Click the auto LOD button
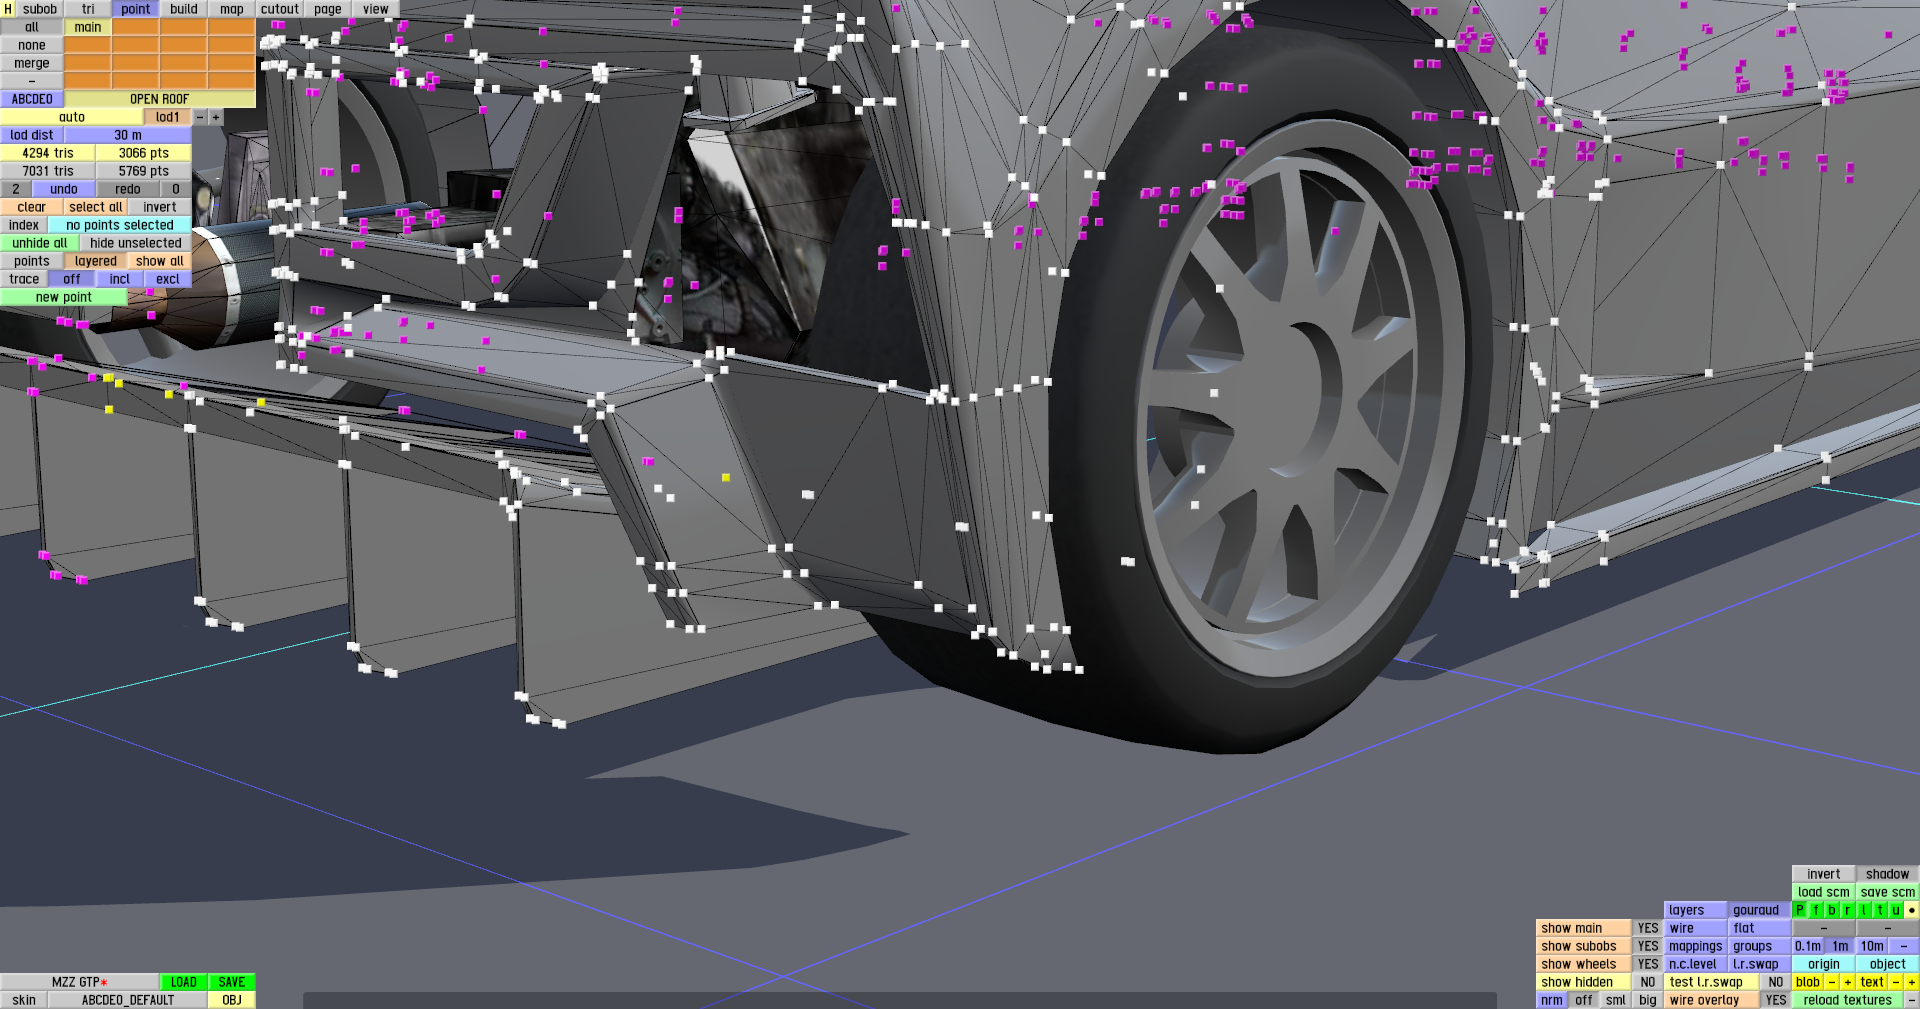1920x1009 pixels. 72,117
